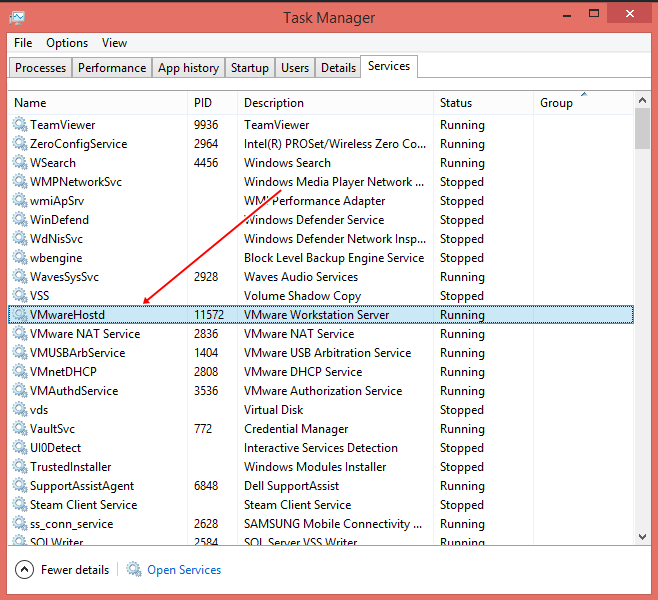Click the gear icon beside VMwareHostd
This screenshot has height=600, width=658.
pyautogui.click(x=20, y=315)
